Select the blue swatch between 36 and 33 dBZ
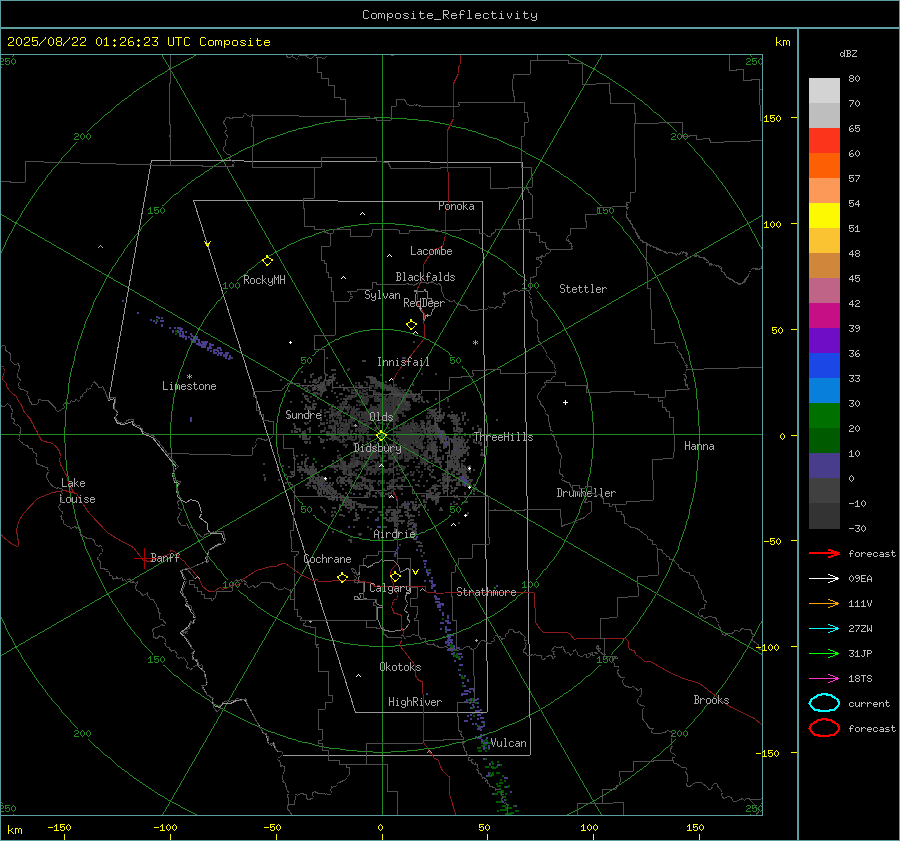The image size is (900, 841). point(824,366)
